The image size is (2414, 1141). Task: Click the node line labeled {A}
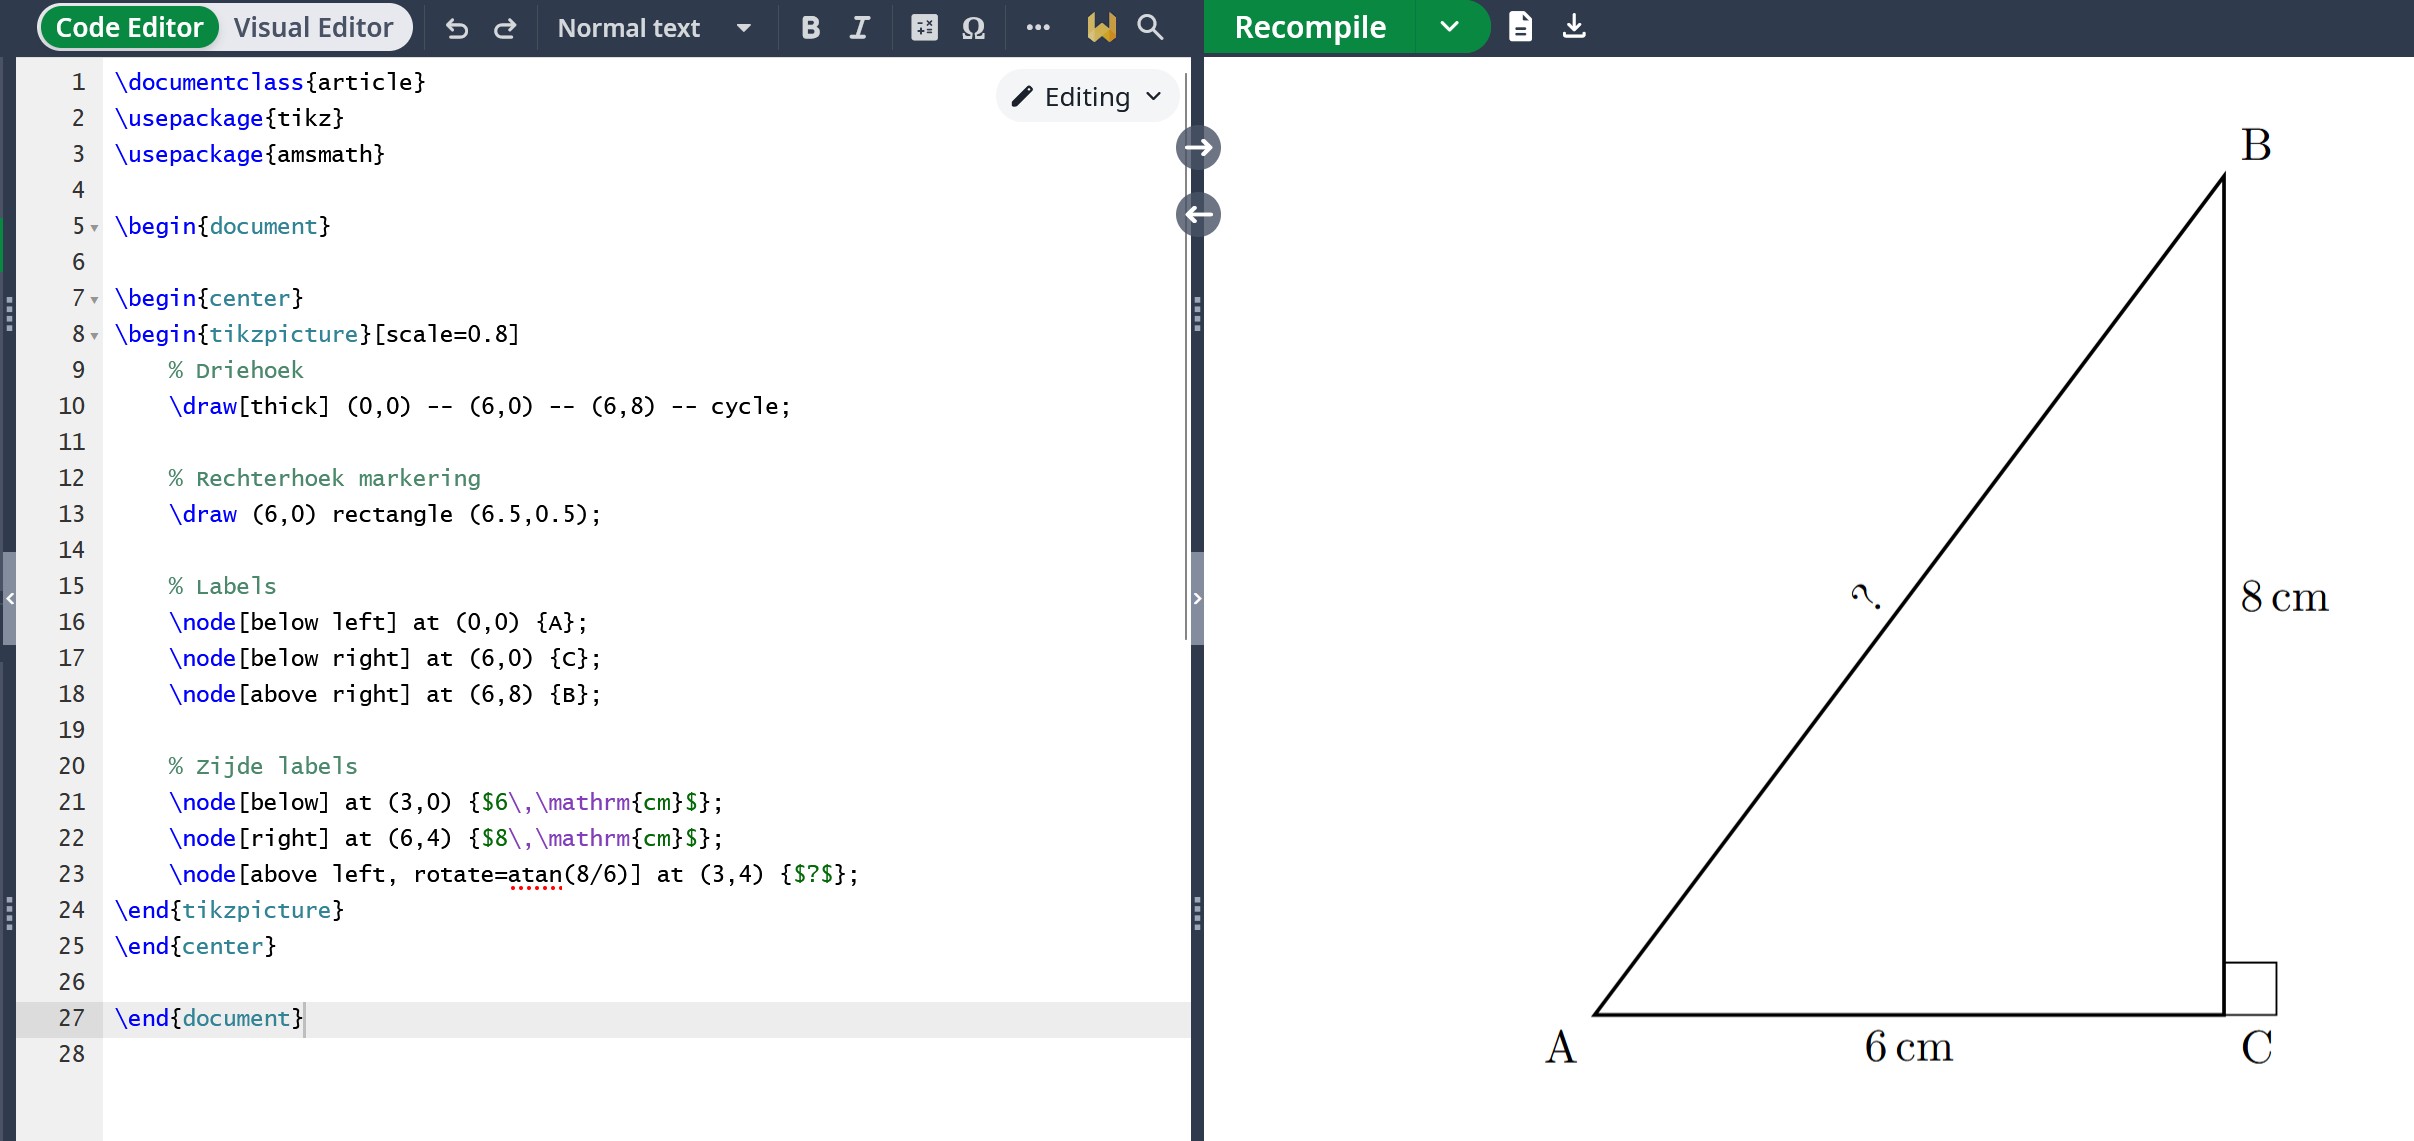[378, 622]
